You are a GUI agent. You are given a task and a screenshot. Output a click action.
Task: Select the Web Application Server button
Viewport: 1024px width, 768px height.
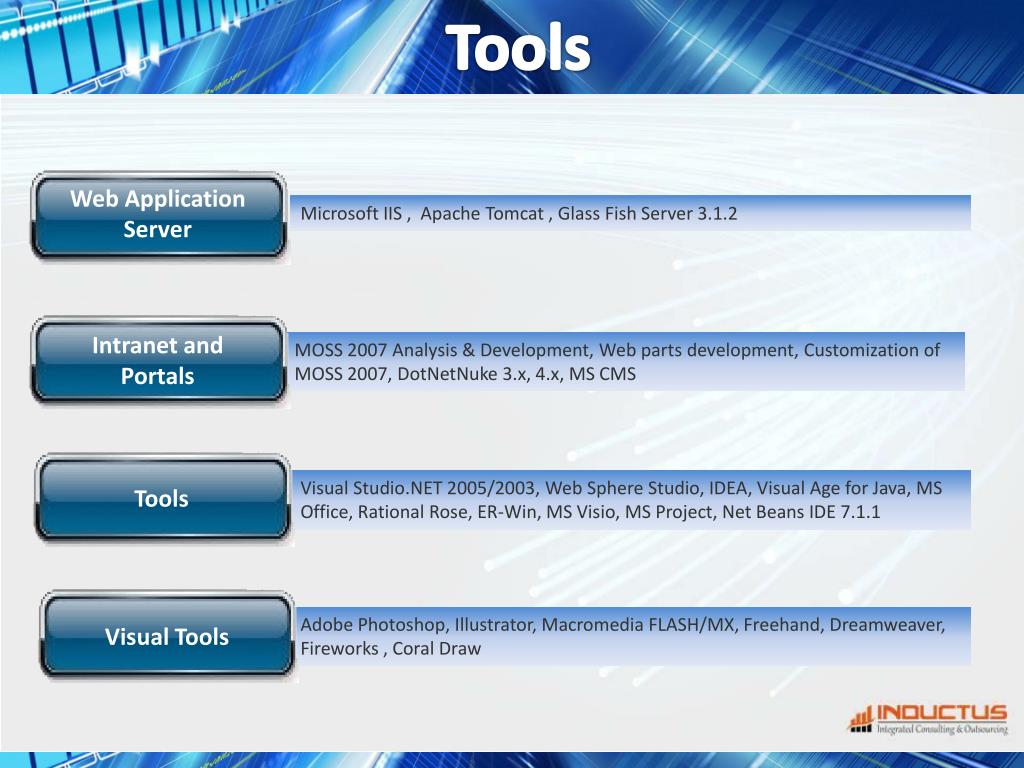(x=158, y=215)
